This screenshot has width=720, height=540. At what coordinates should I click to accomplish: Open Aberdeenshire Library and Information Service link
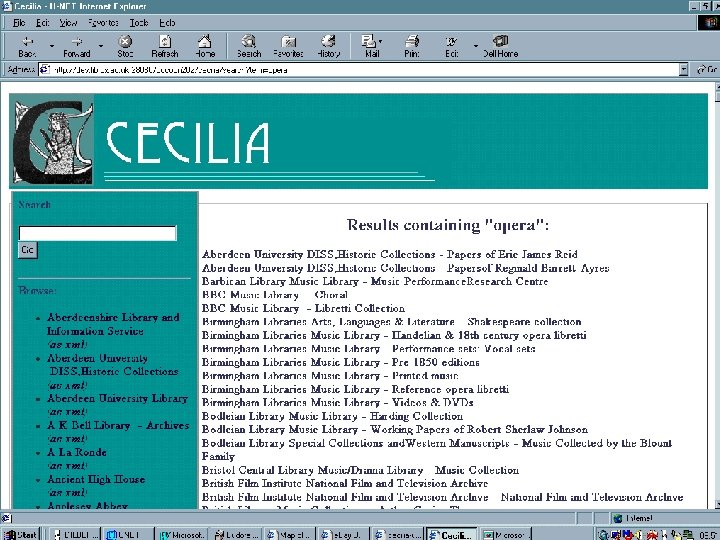pyautogui.click(x=113, y=324)
